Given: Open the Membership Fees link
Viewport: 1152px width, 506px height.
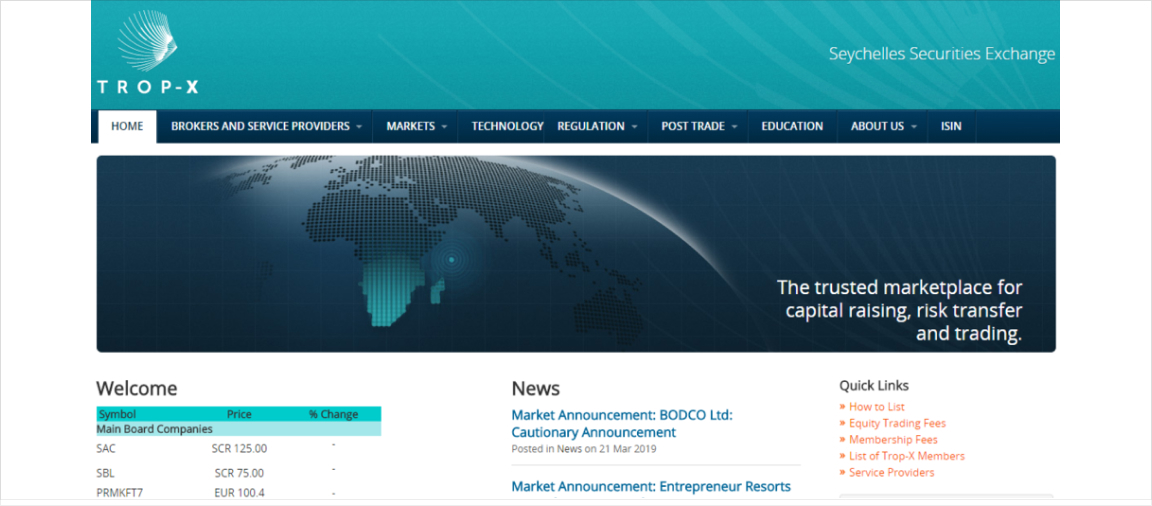Looking at the screenshot, I should pos(893,440).
